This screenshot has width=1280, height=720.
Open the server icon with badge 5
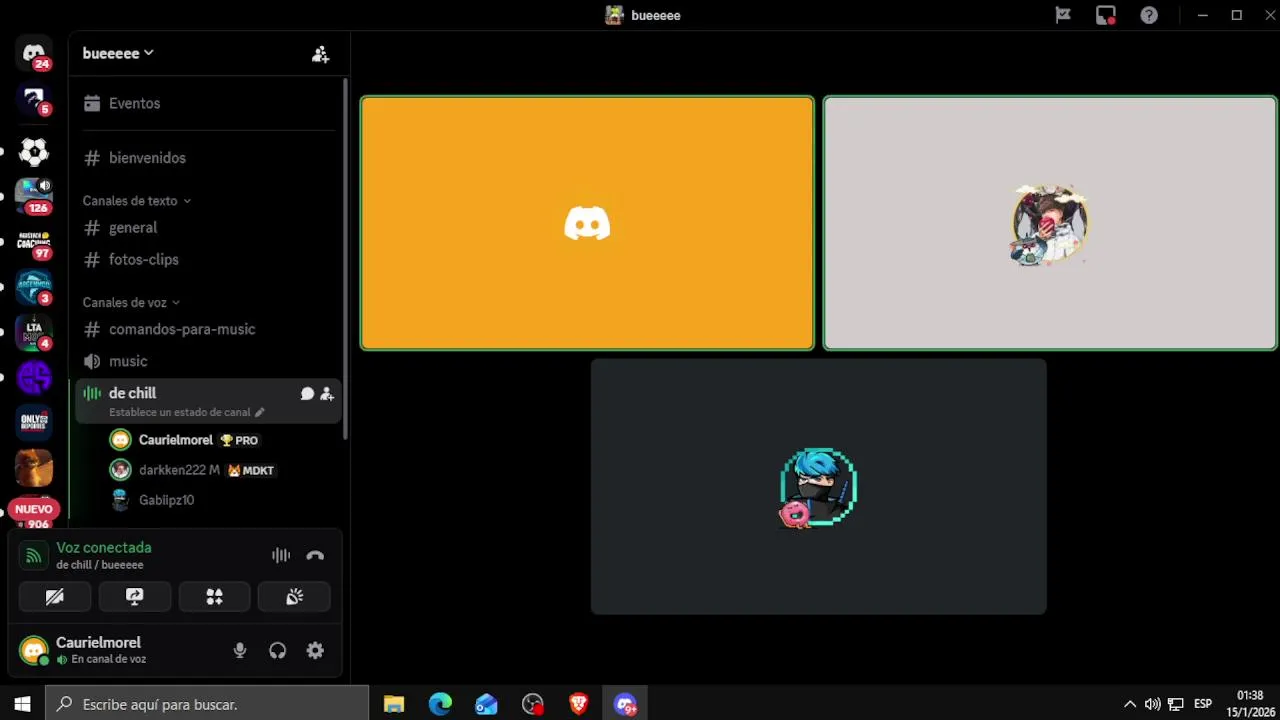coord(34,100)
